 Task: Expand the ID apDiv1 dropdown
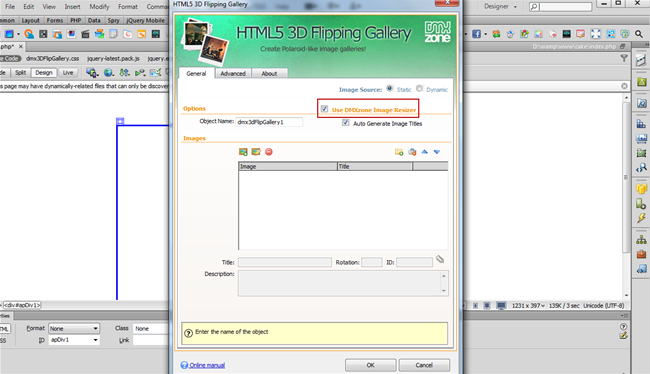95,340
